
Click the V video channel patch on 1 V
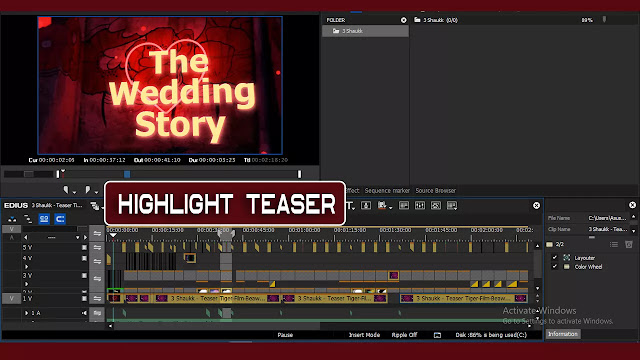(x=11, y=298)
